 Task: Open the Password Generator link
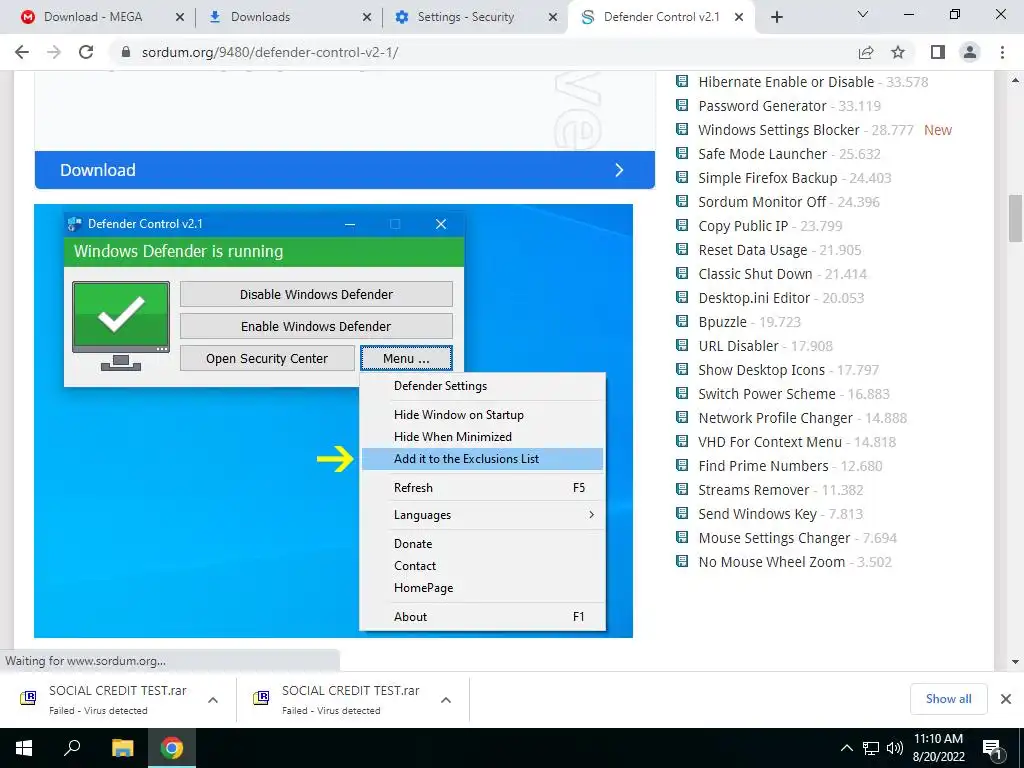point(762,106)
